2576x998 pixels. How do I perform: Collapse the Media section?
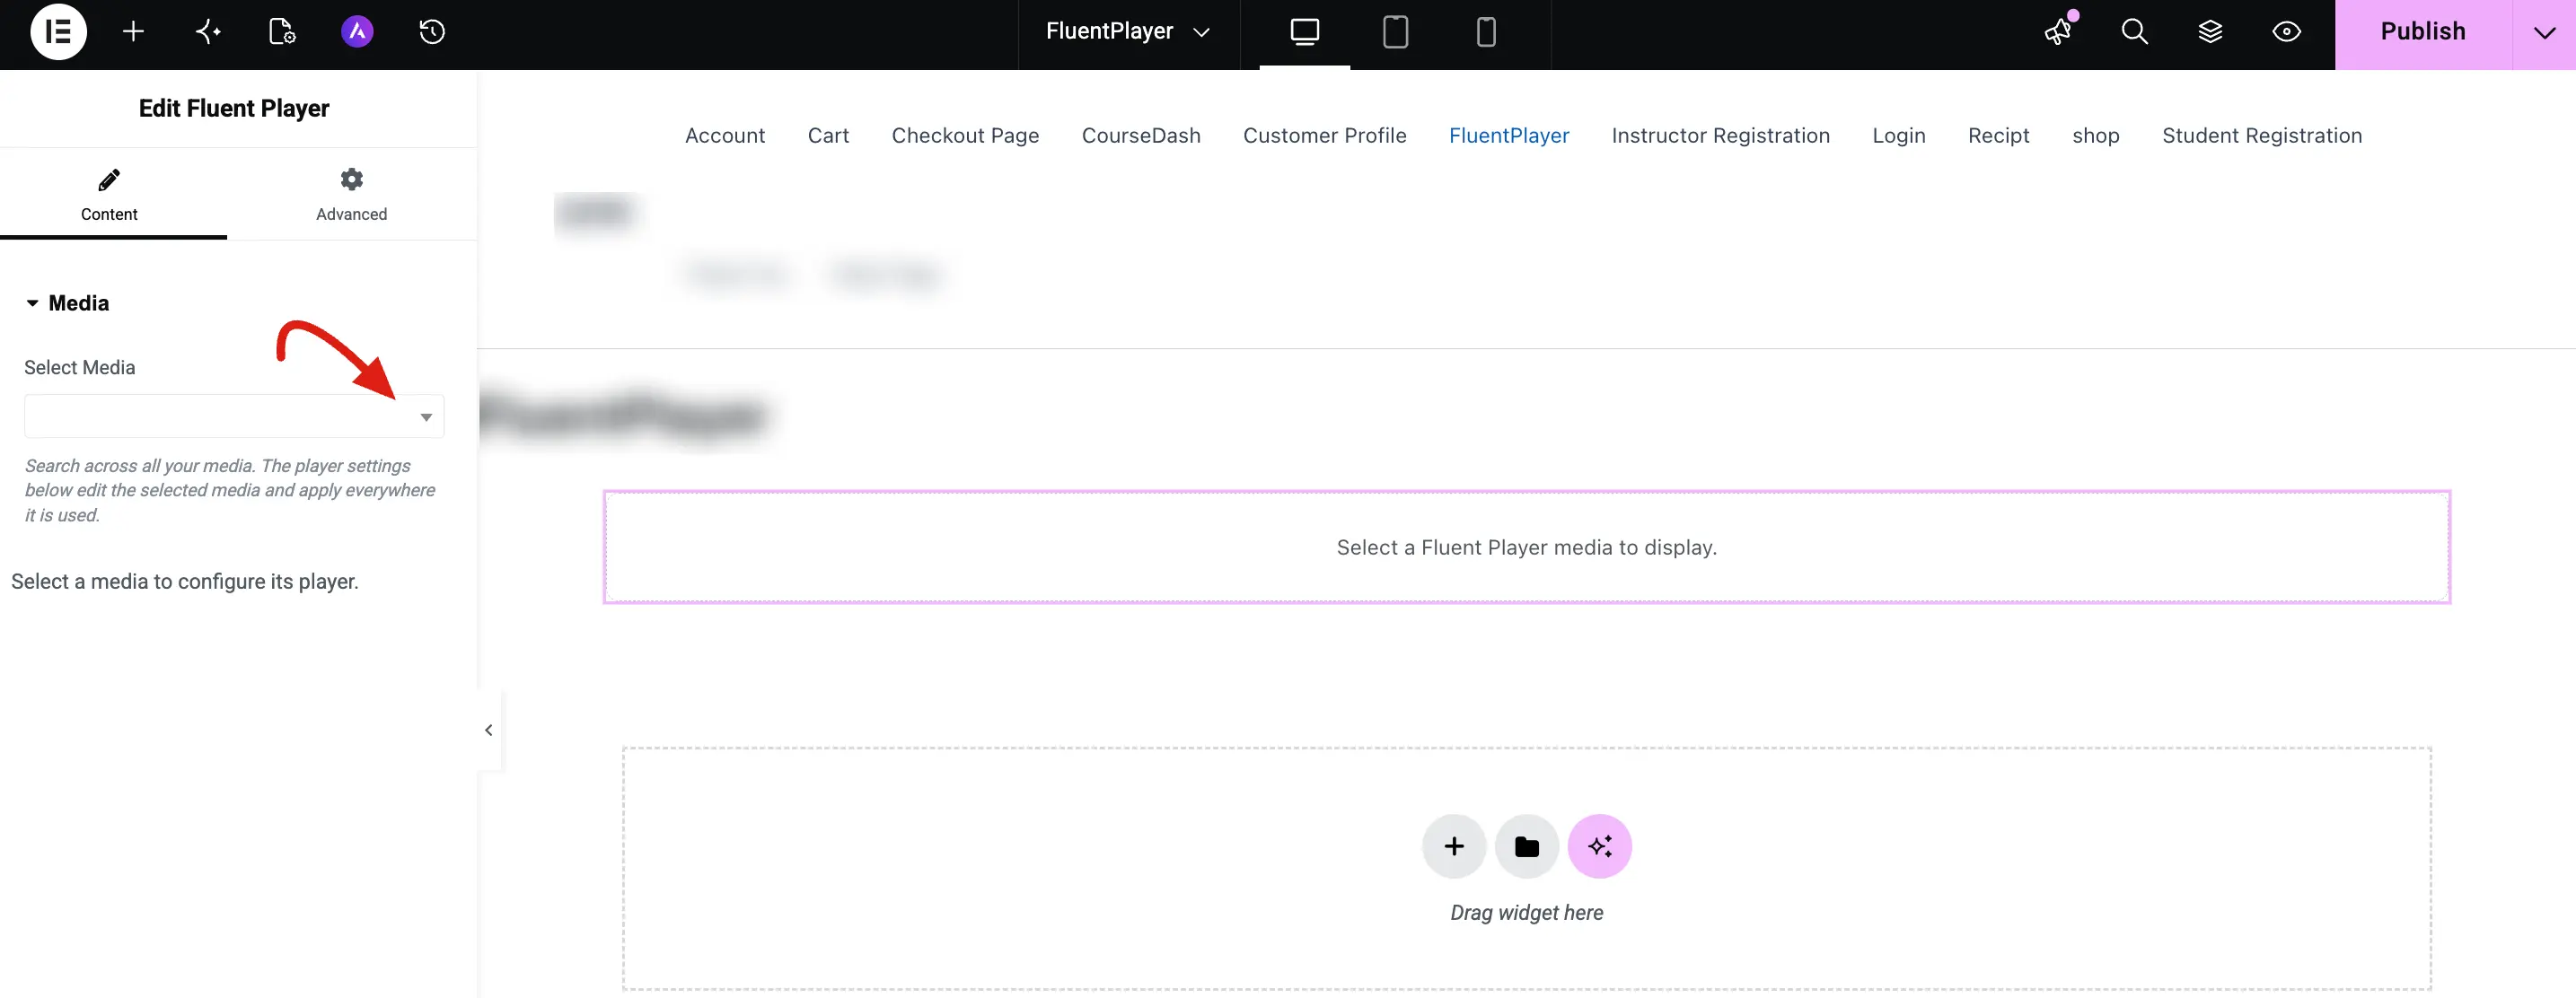click(x=67, y=303)
